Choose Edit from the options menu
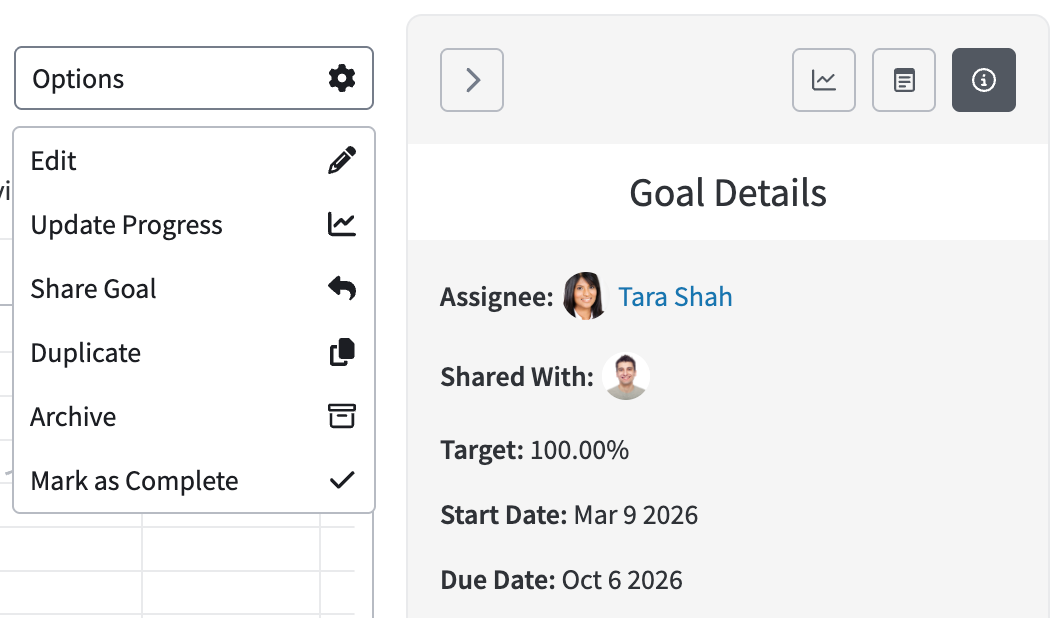 tap(194, 161)
